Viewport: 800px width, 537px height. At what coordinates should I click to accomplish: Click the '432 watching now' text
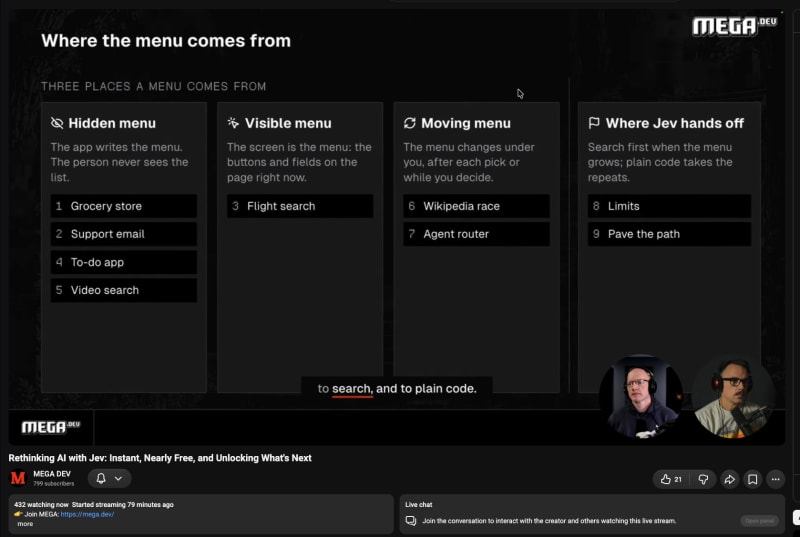point(41,504)
